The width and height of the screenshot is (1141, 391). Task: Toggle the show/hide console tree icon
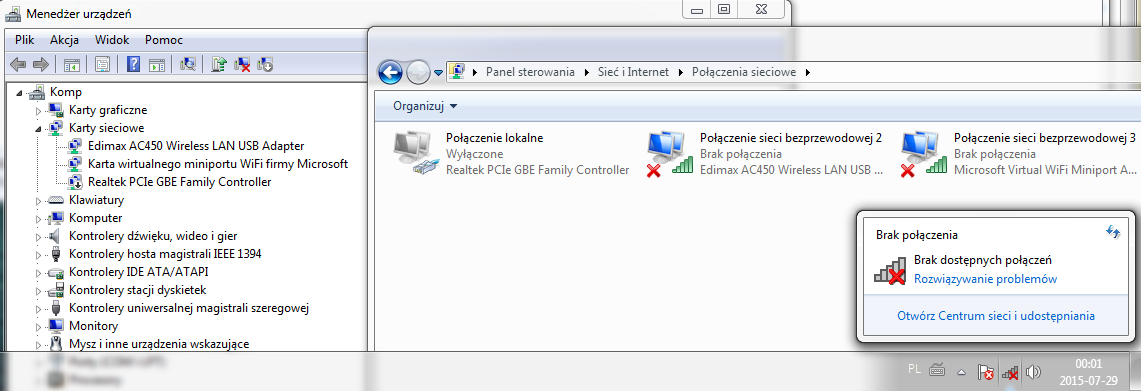71,64
